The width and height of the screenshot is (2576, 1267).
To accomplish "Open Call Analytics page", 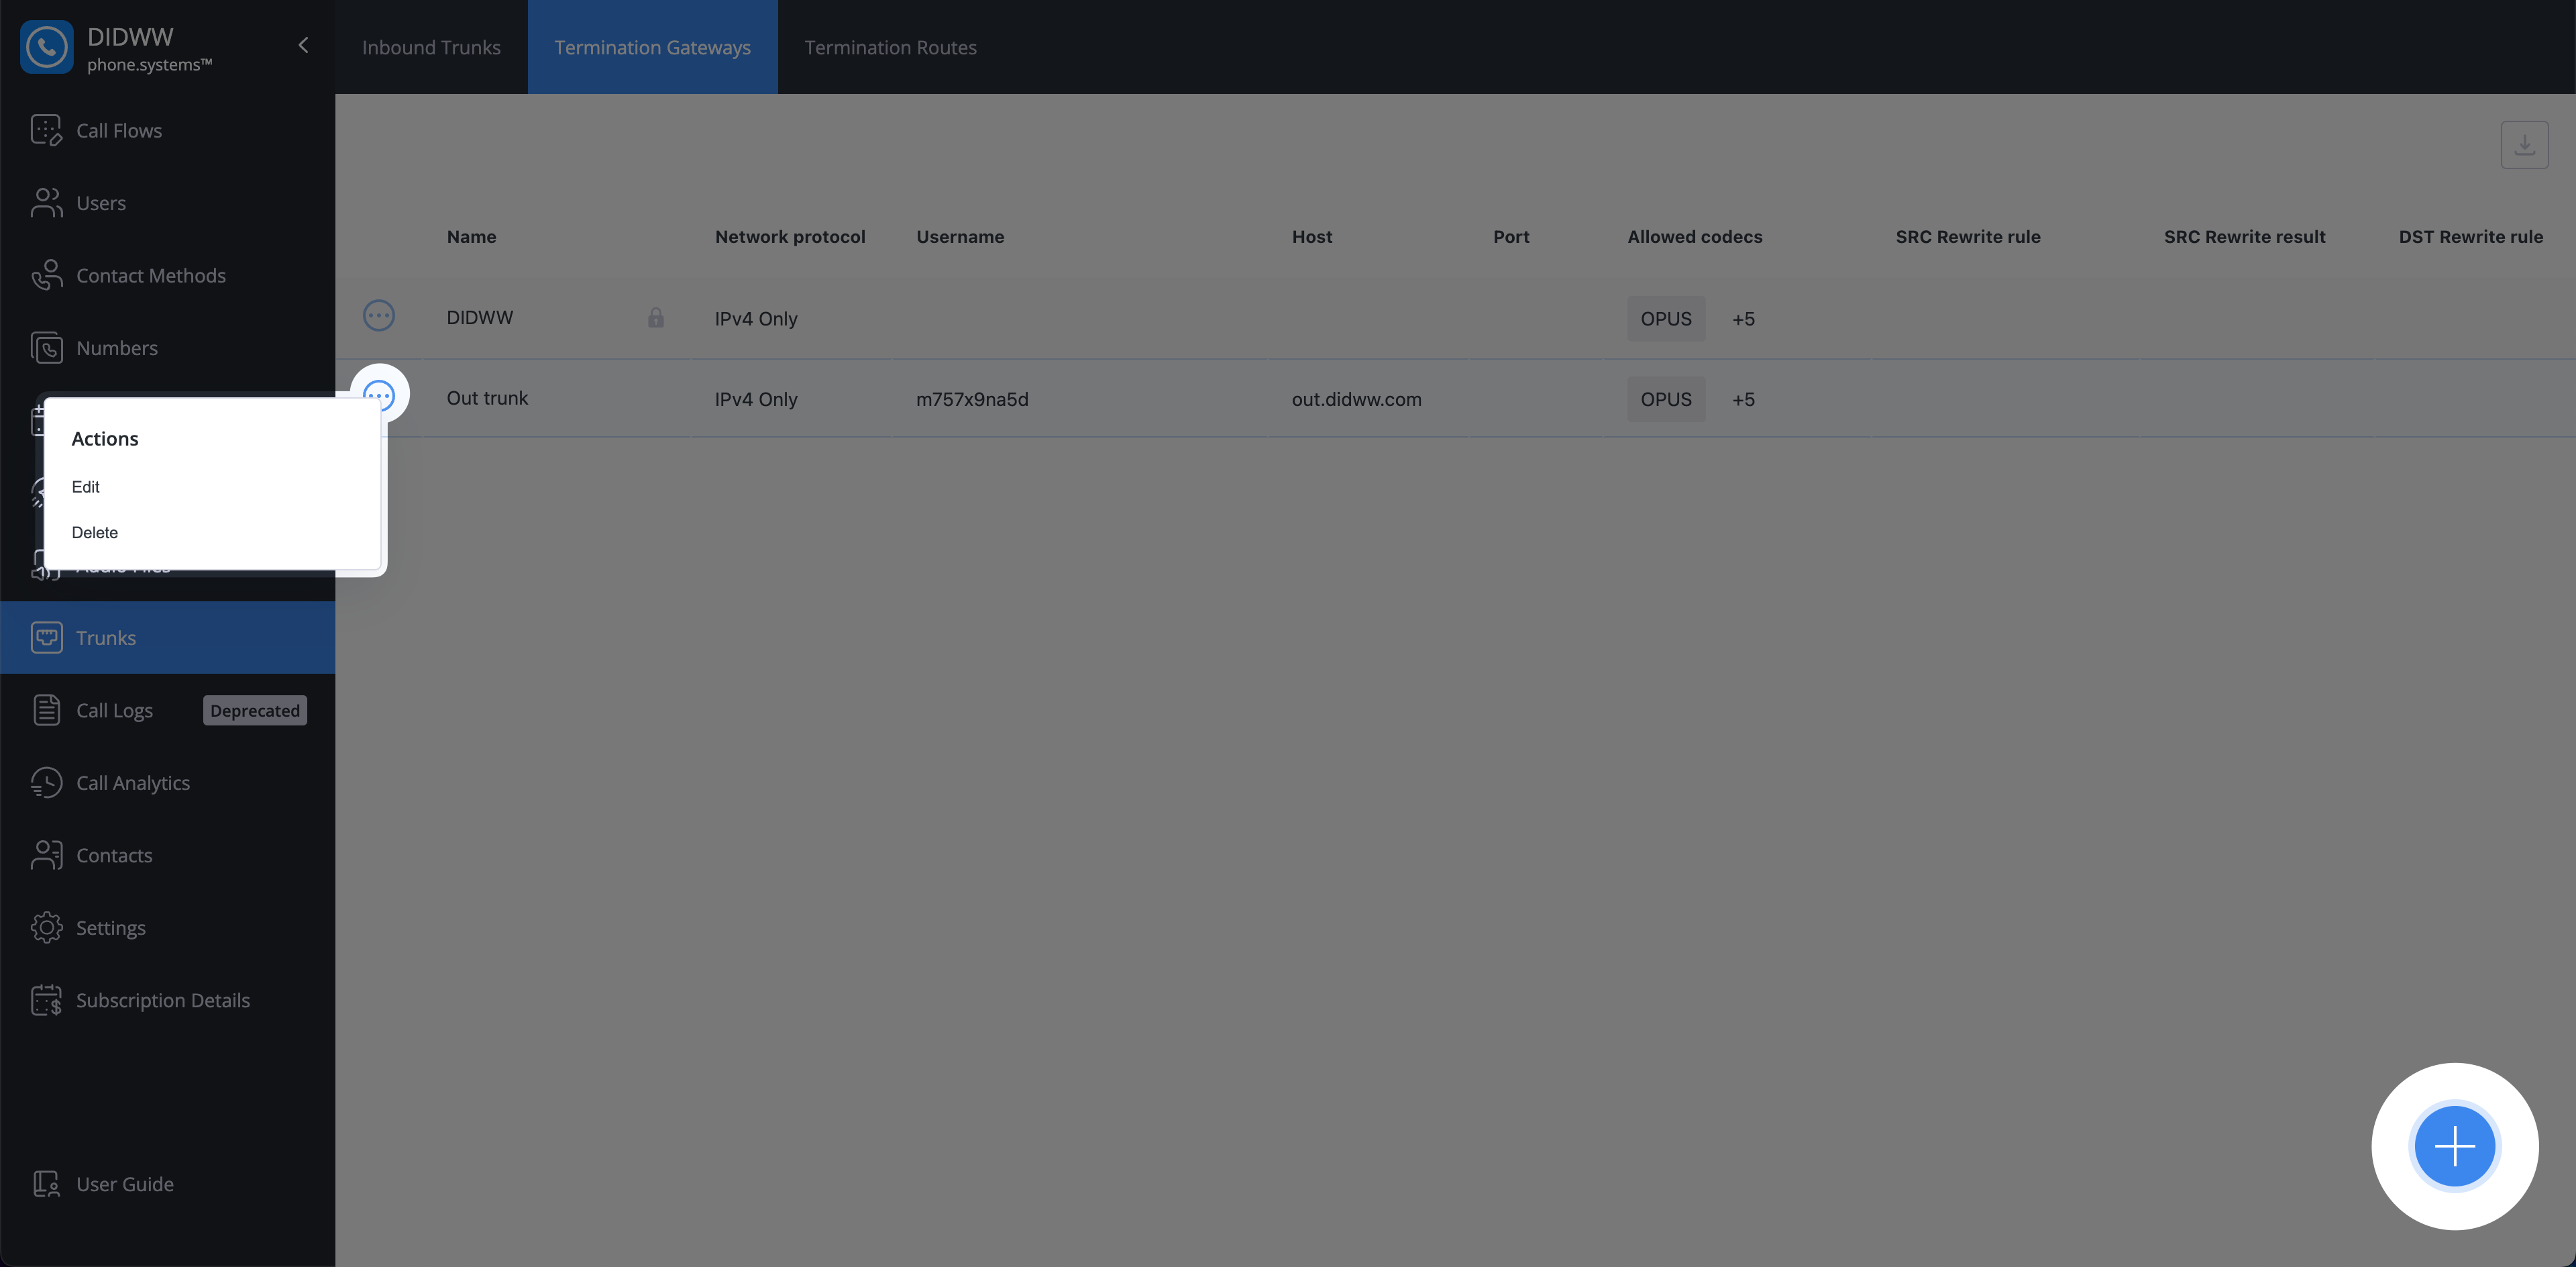I will (x=168, y=782).
